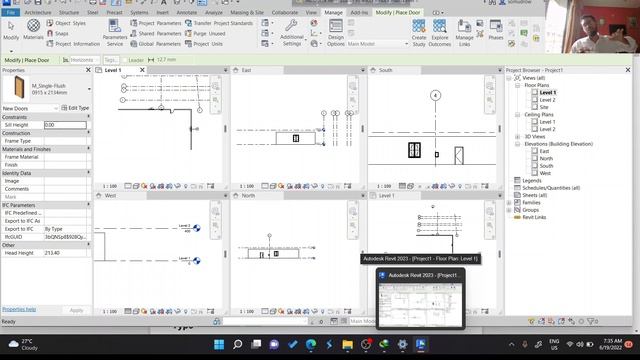Open the New Doors properties filter dropdown
This screenshot has width=640, height=360.
click(x=30, y=108)
